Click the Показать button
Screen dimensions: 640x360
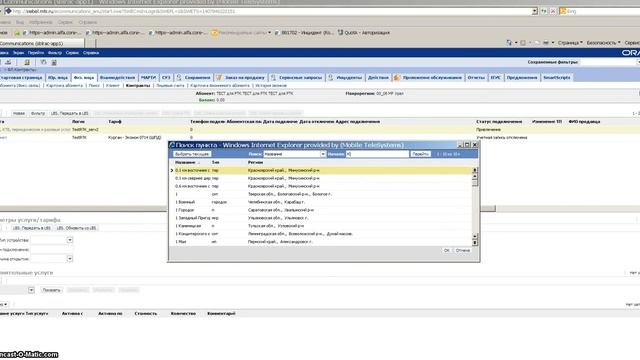pyautogui.click(x=51, y=290)
